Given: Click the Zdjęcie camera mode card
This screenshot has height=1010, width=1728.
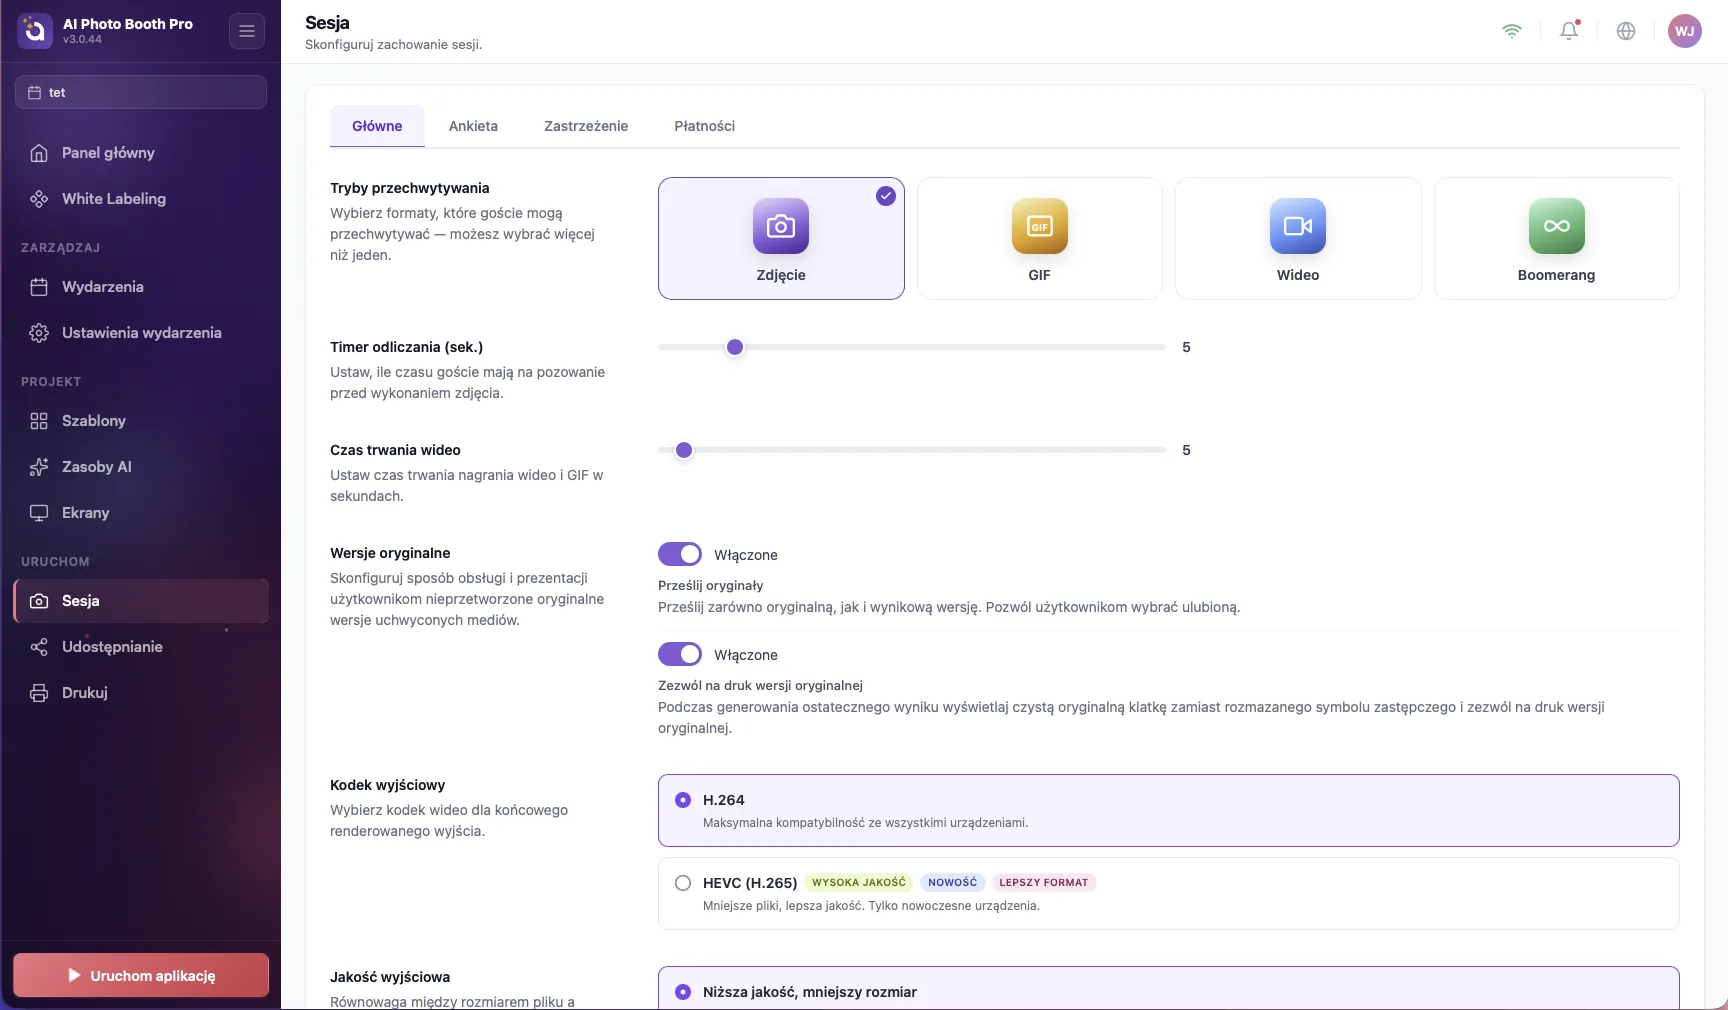Looking at the screenshot, I should (x=781, y=238).
